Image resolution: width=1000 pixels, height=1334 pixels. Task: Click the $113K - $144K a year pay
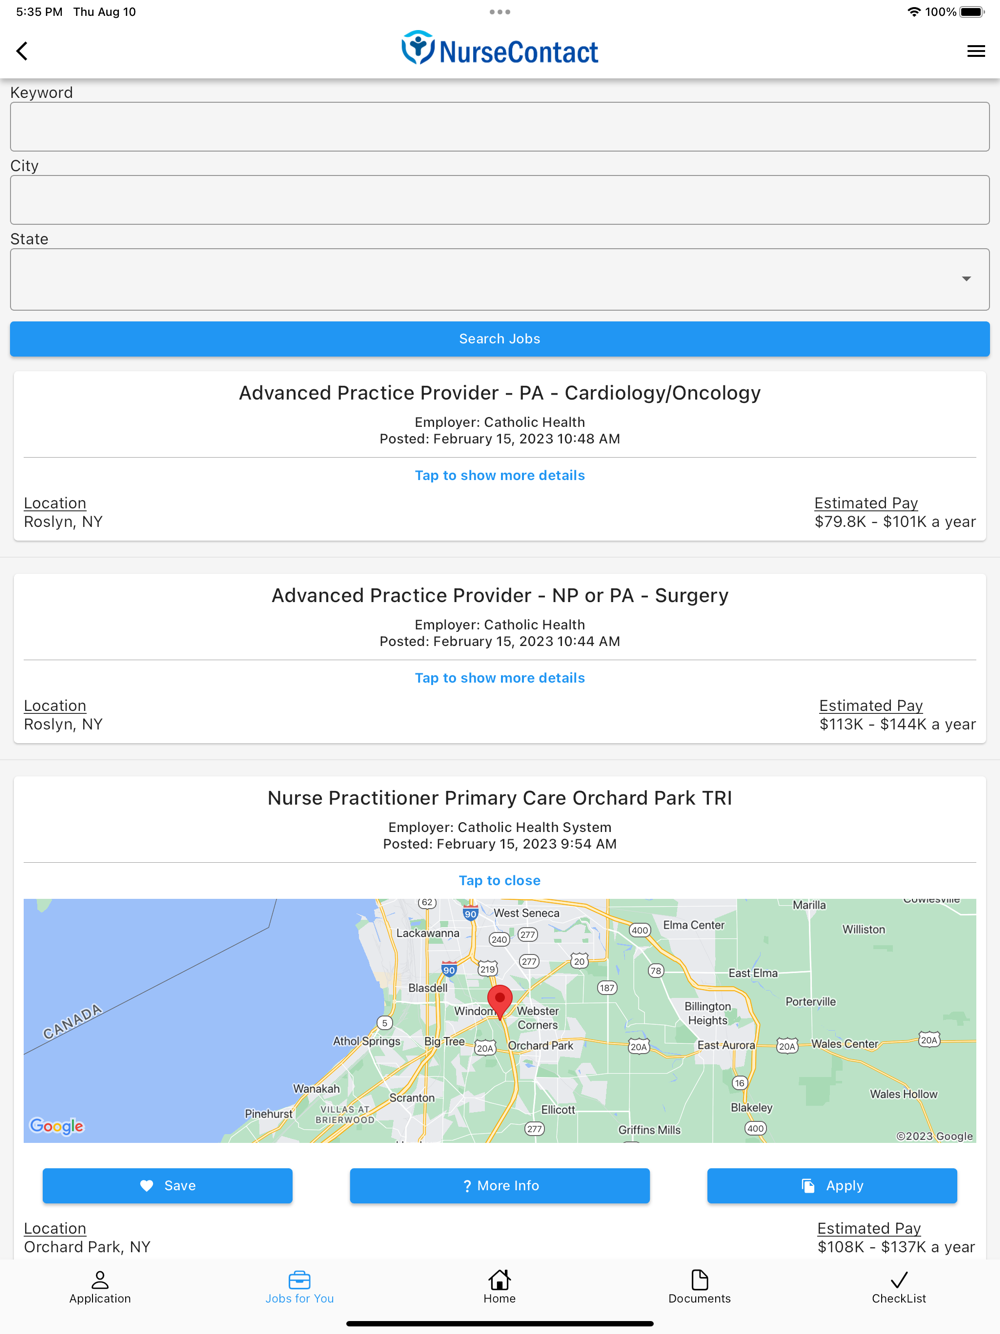click(x=897, y=725)
